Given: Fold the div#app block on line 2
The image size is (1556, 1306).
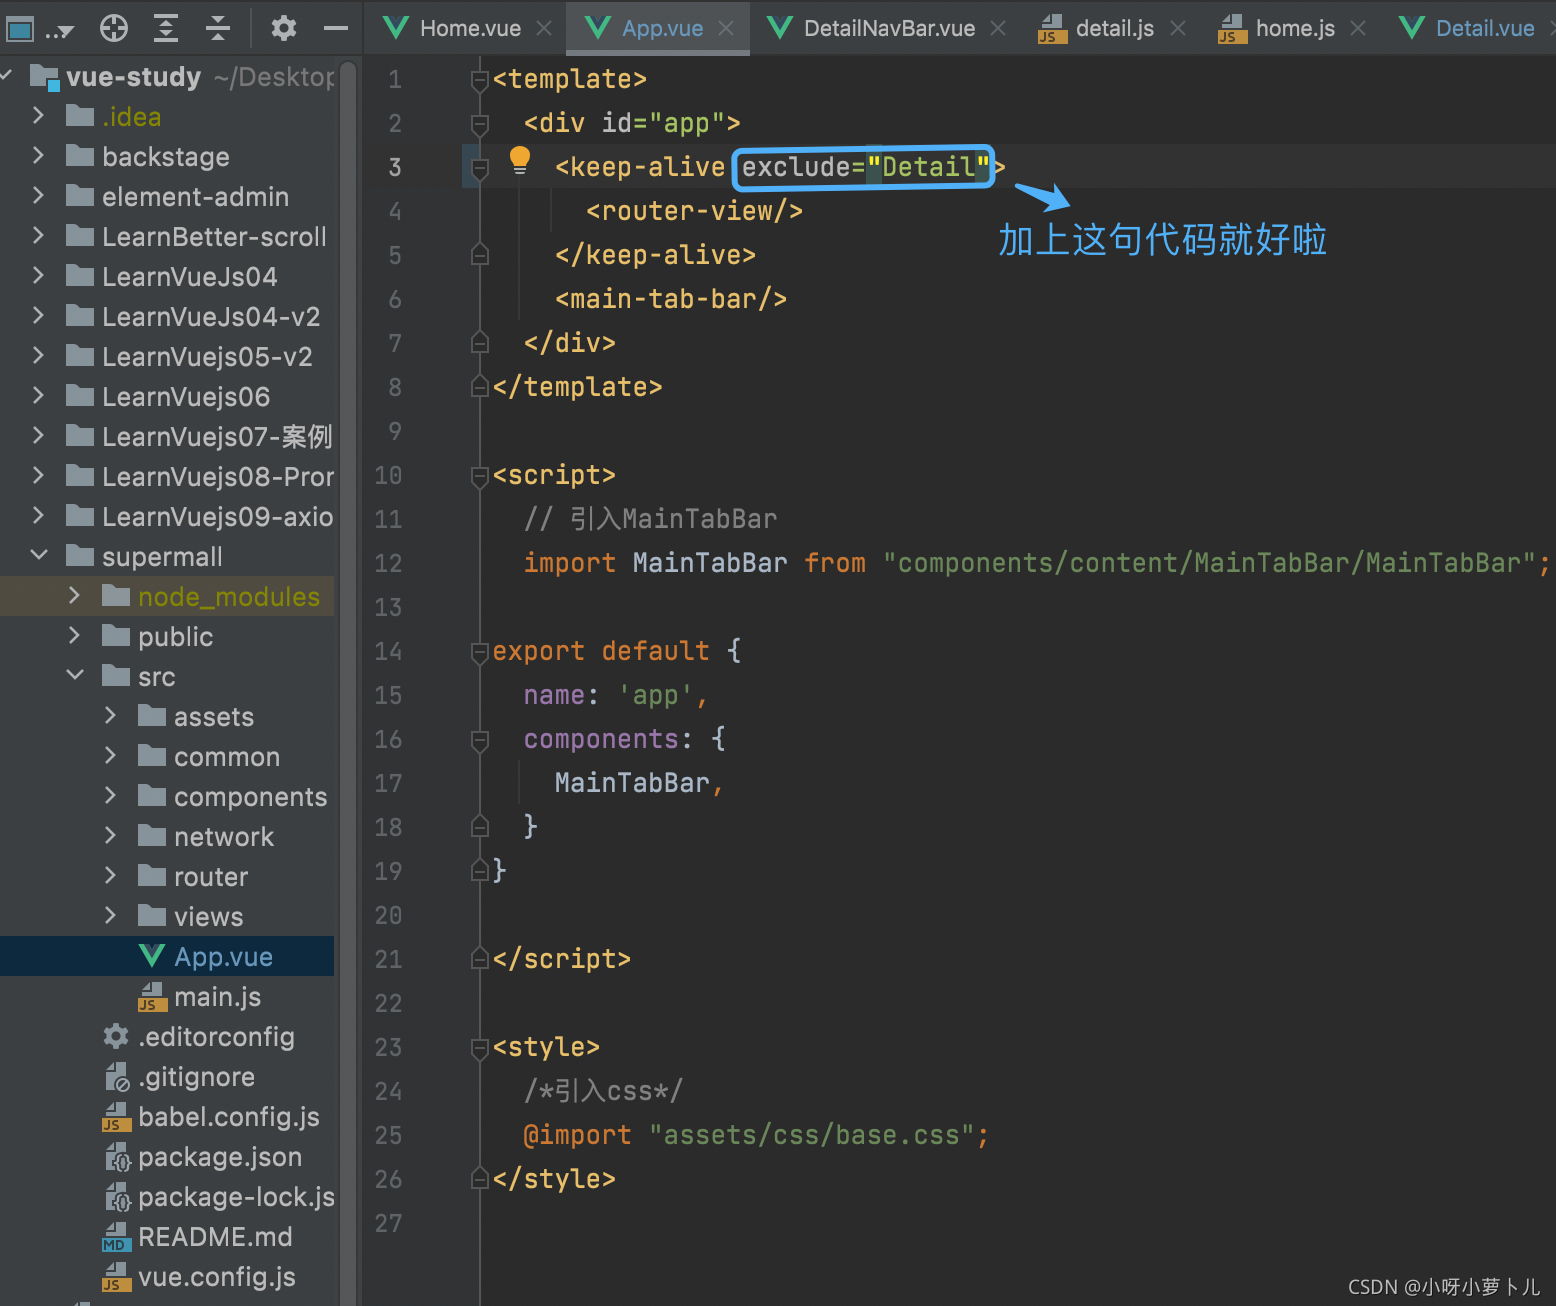Looking at the screenshot, I should pyautogui.click(x=480, y=124).
